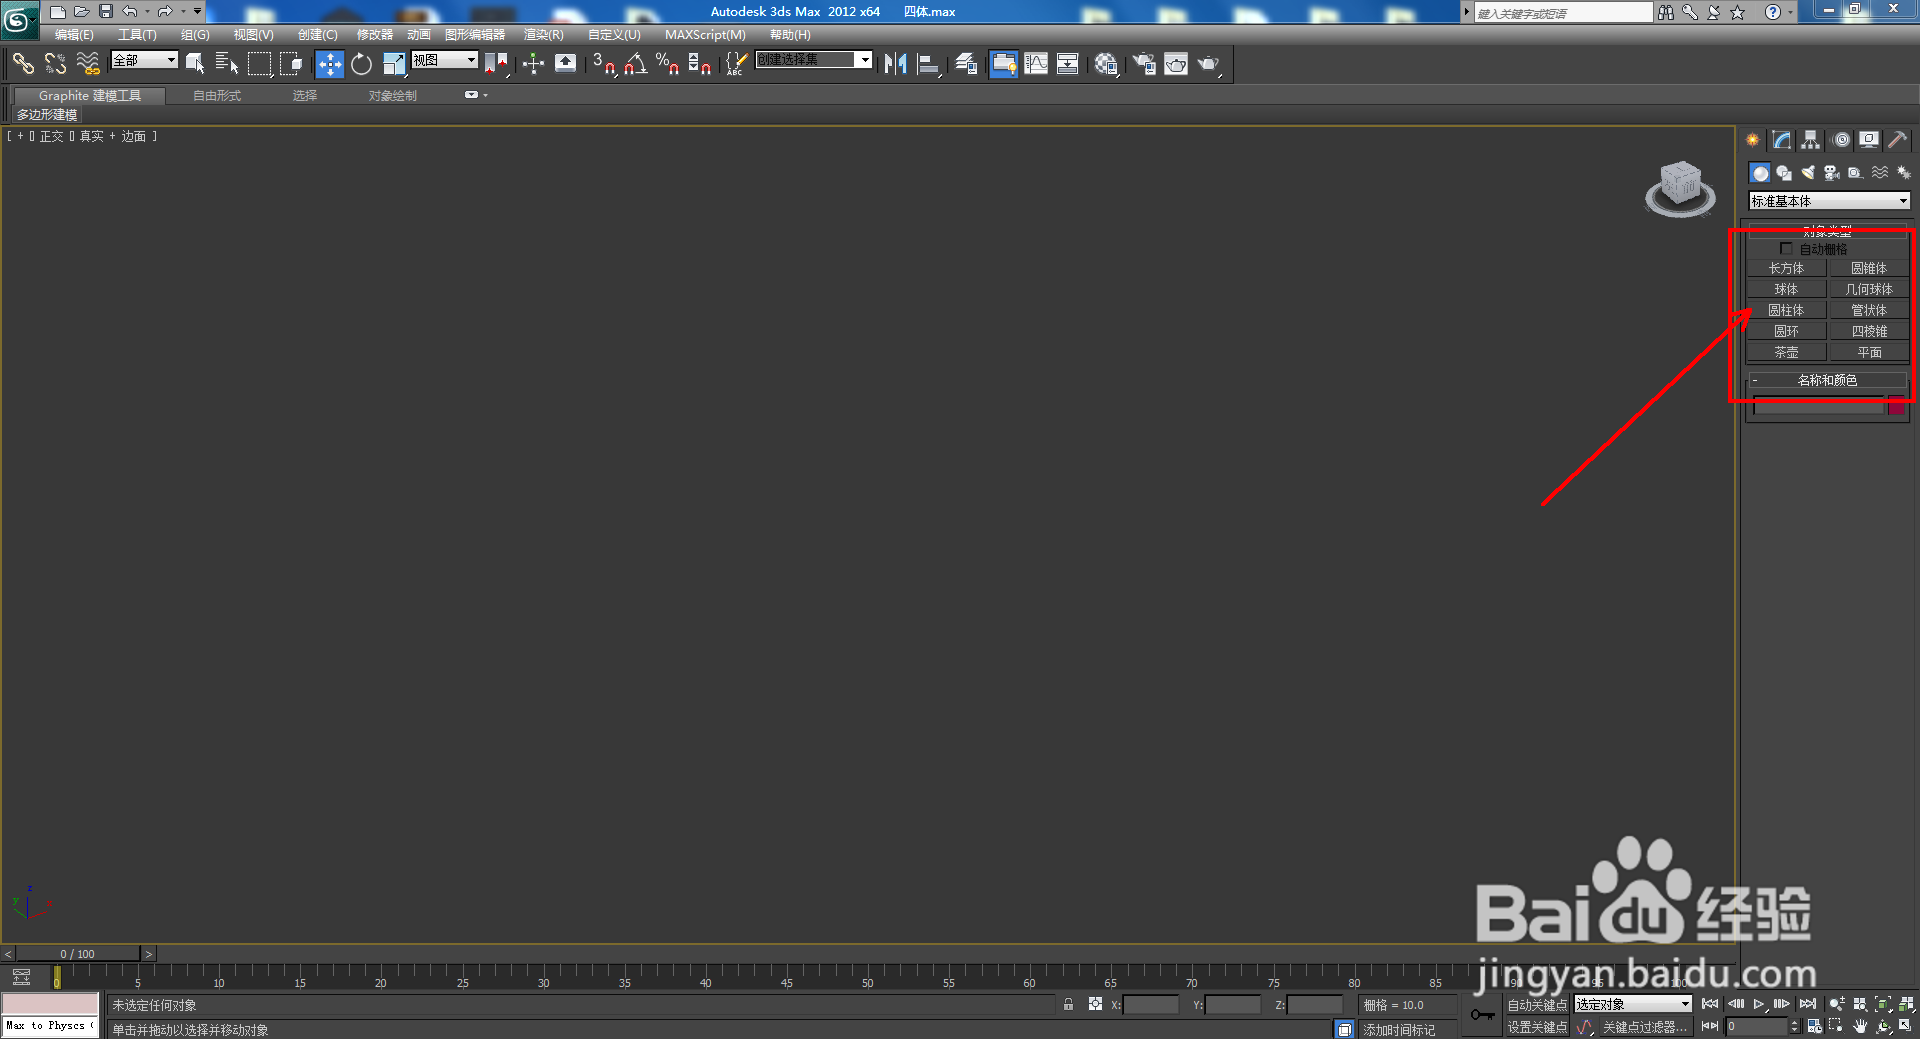Click the 平面 plane button
This screenshot has height=1039, width=1920.
point(1869,352)
